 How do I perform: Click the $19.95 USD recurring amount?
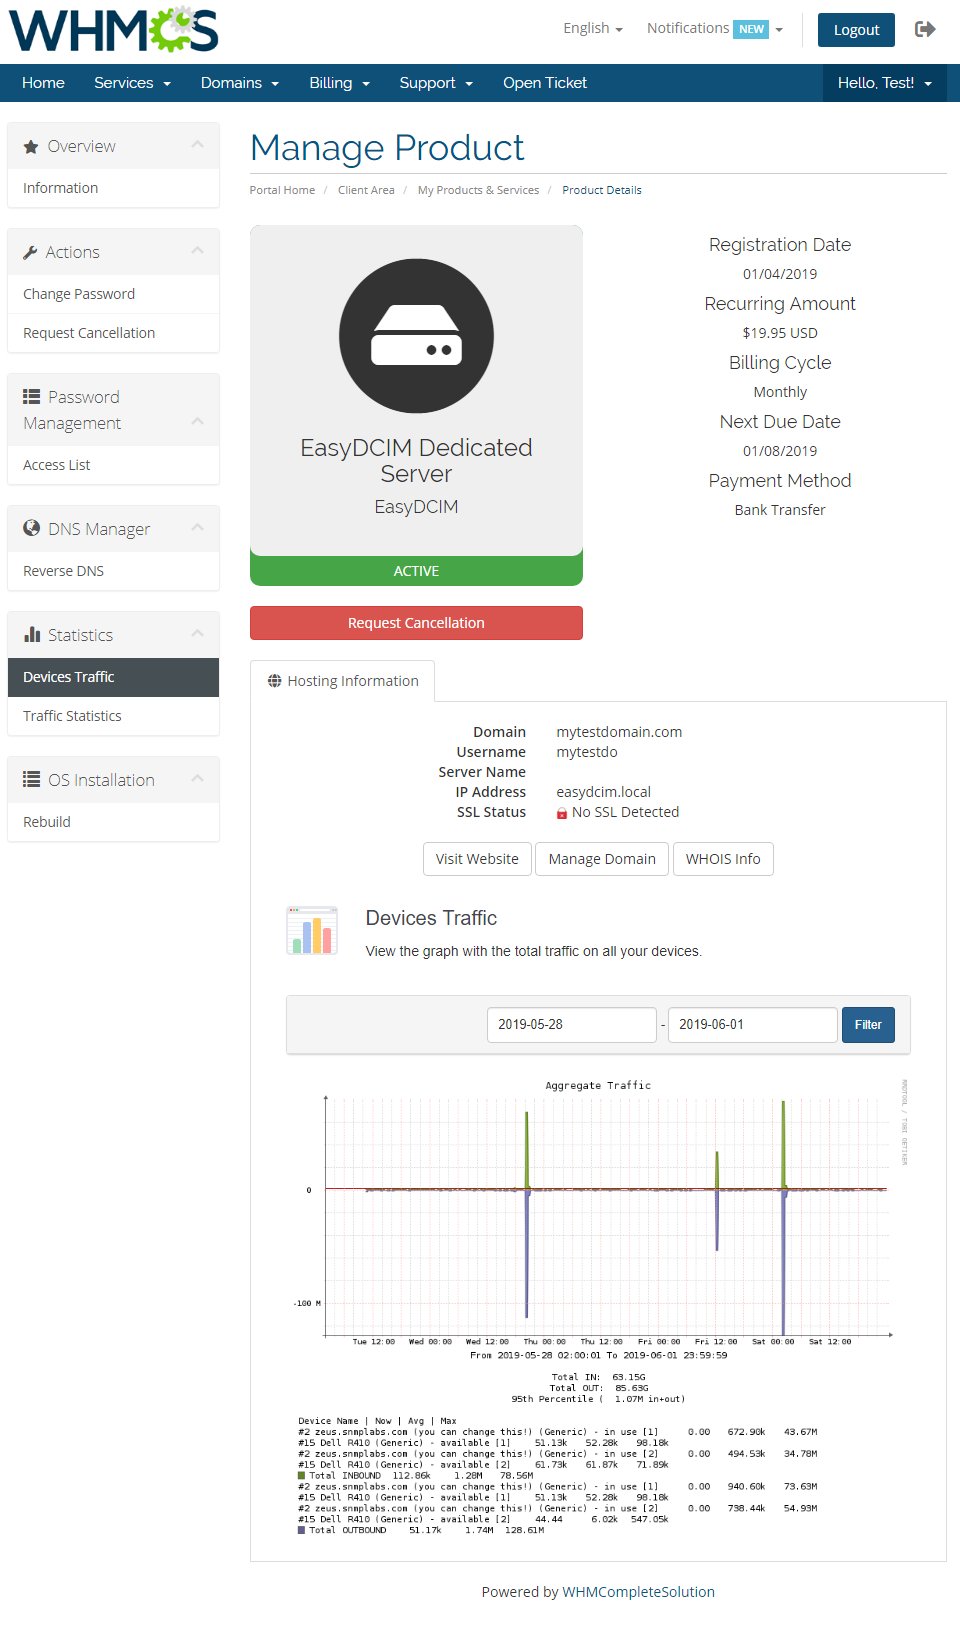(780, 333)
